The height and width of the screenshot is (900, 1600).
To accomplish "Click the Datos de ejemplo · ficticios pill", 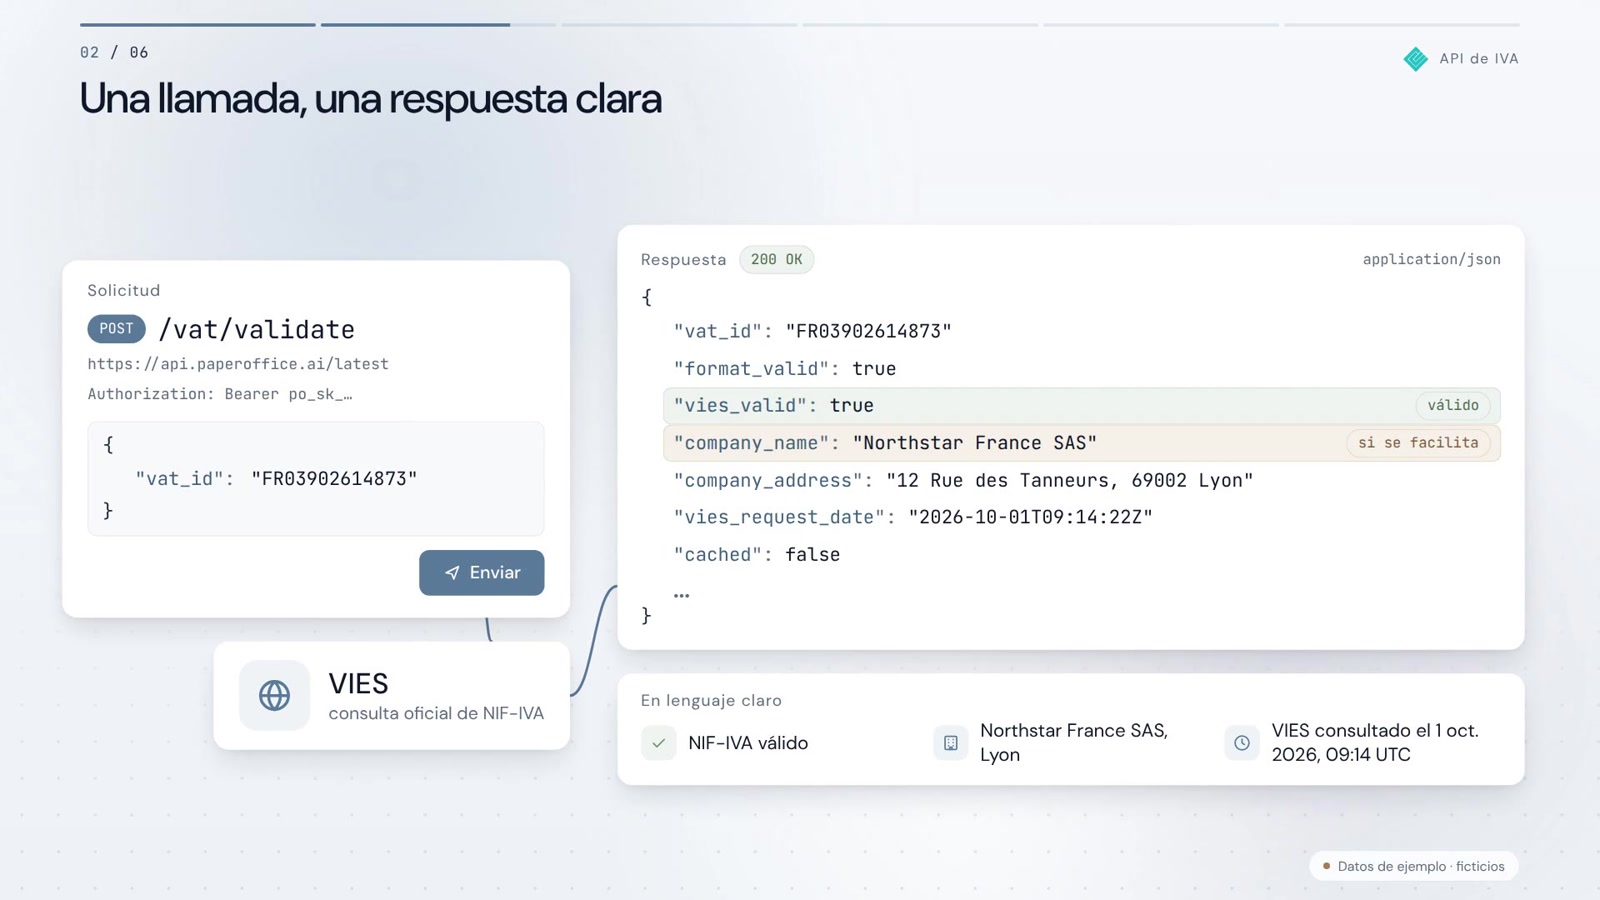I will tap(1413, 866).
